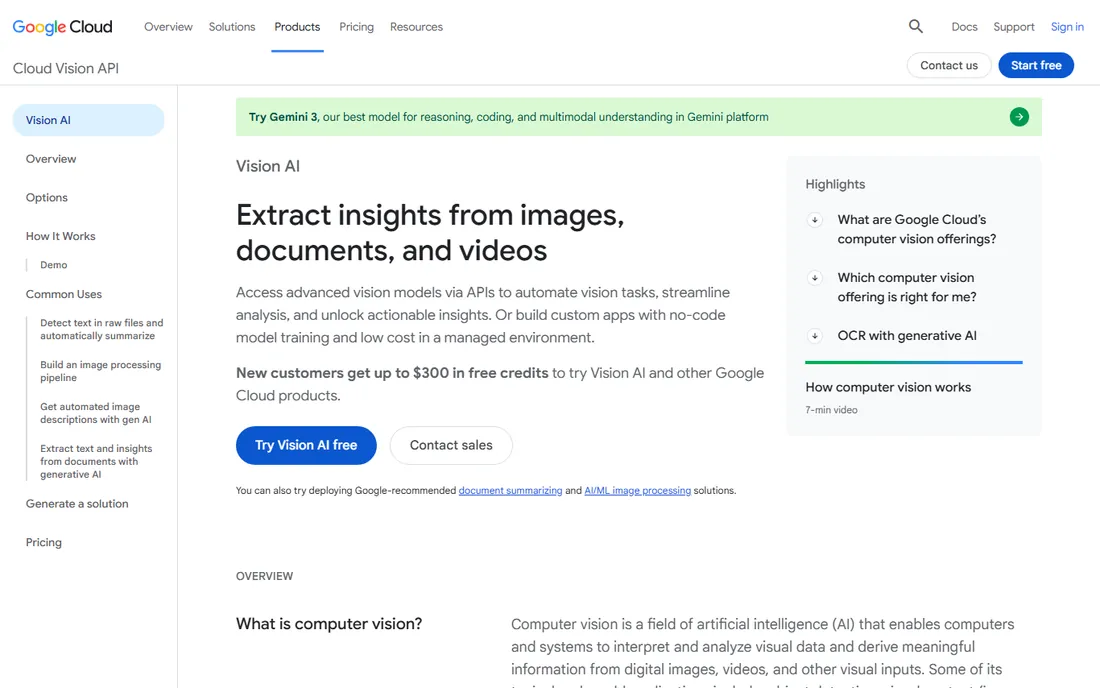Select Options in the left sidebar
The image size is (1100, 688).
pyautogui.click(x=47, y=198)
